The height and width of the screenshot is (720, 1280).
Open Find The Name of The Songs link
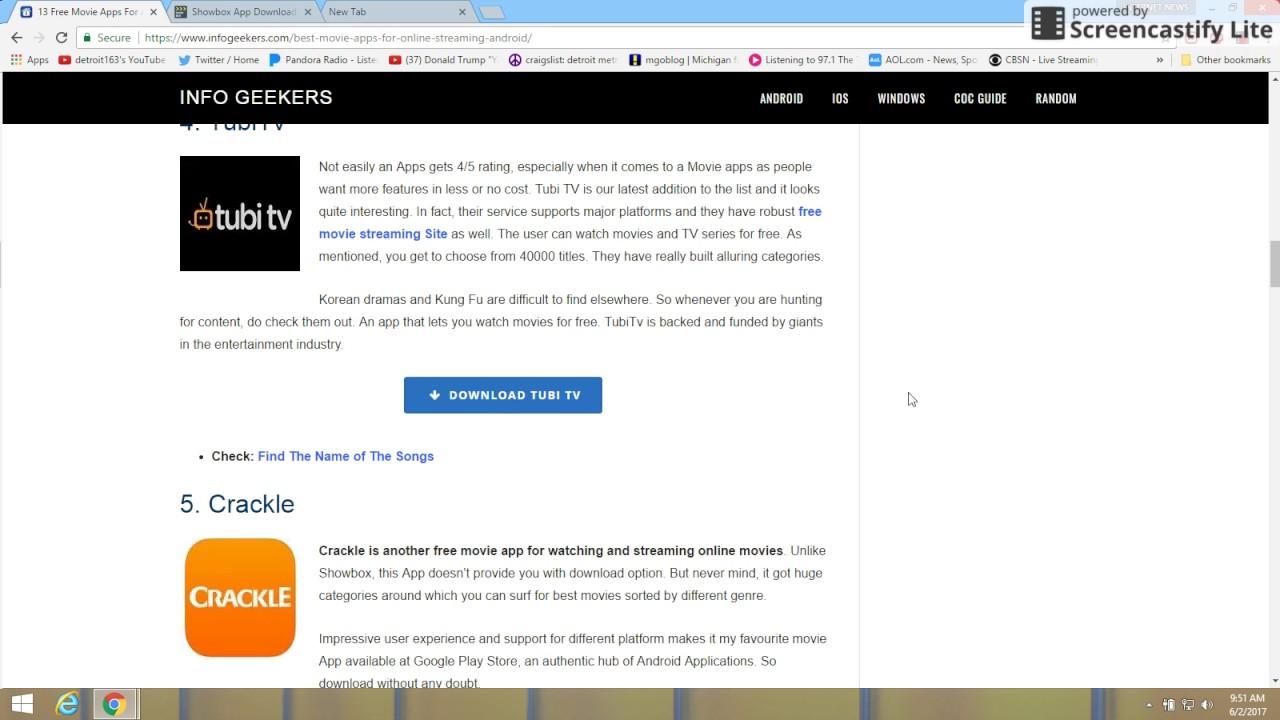(346, 456)
